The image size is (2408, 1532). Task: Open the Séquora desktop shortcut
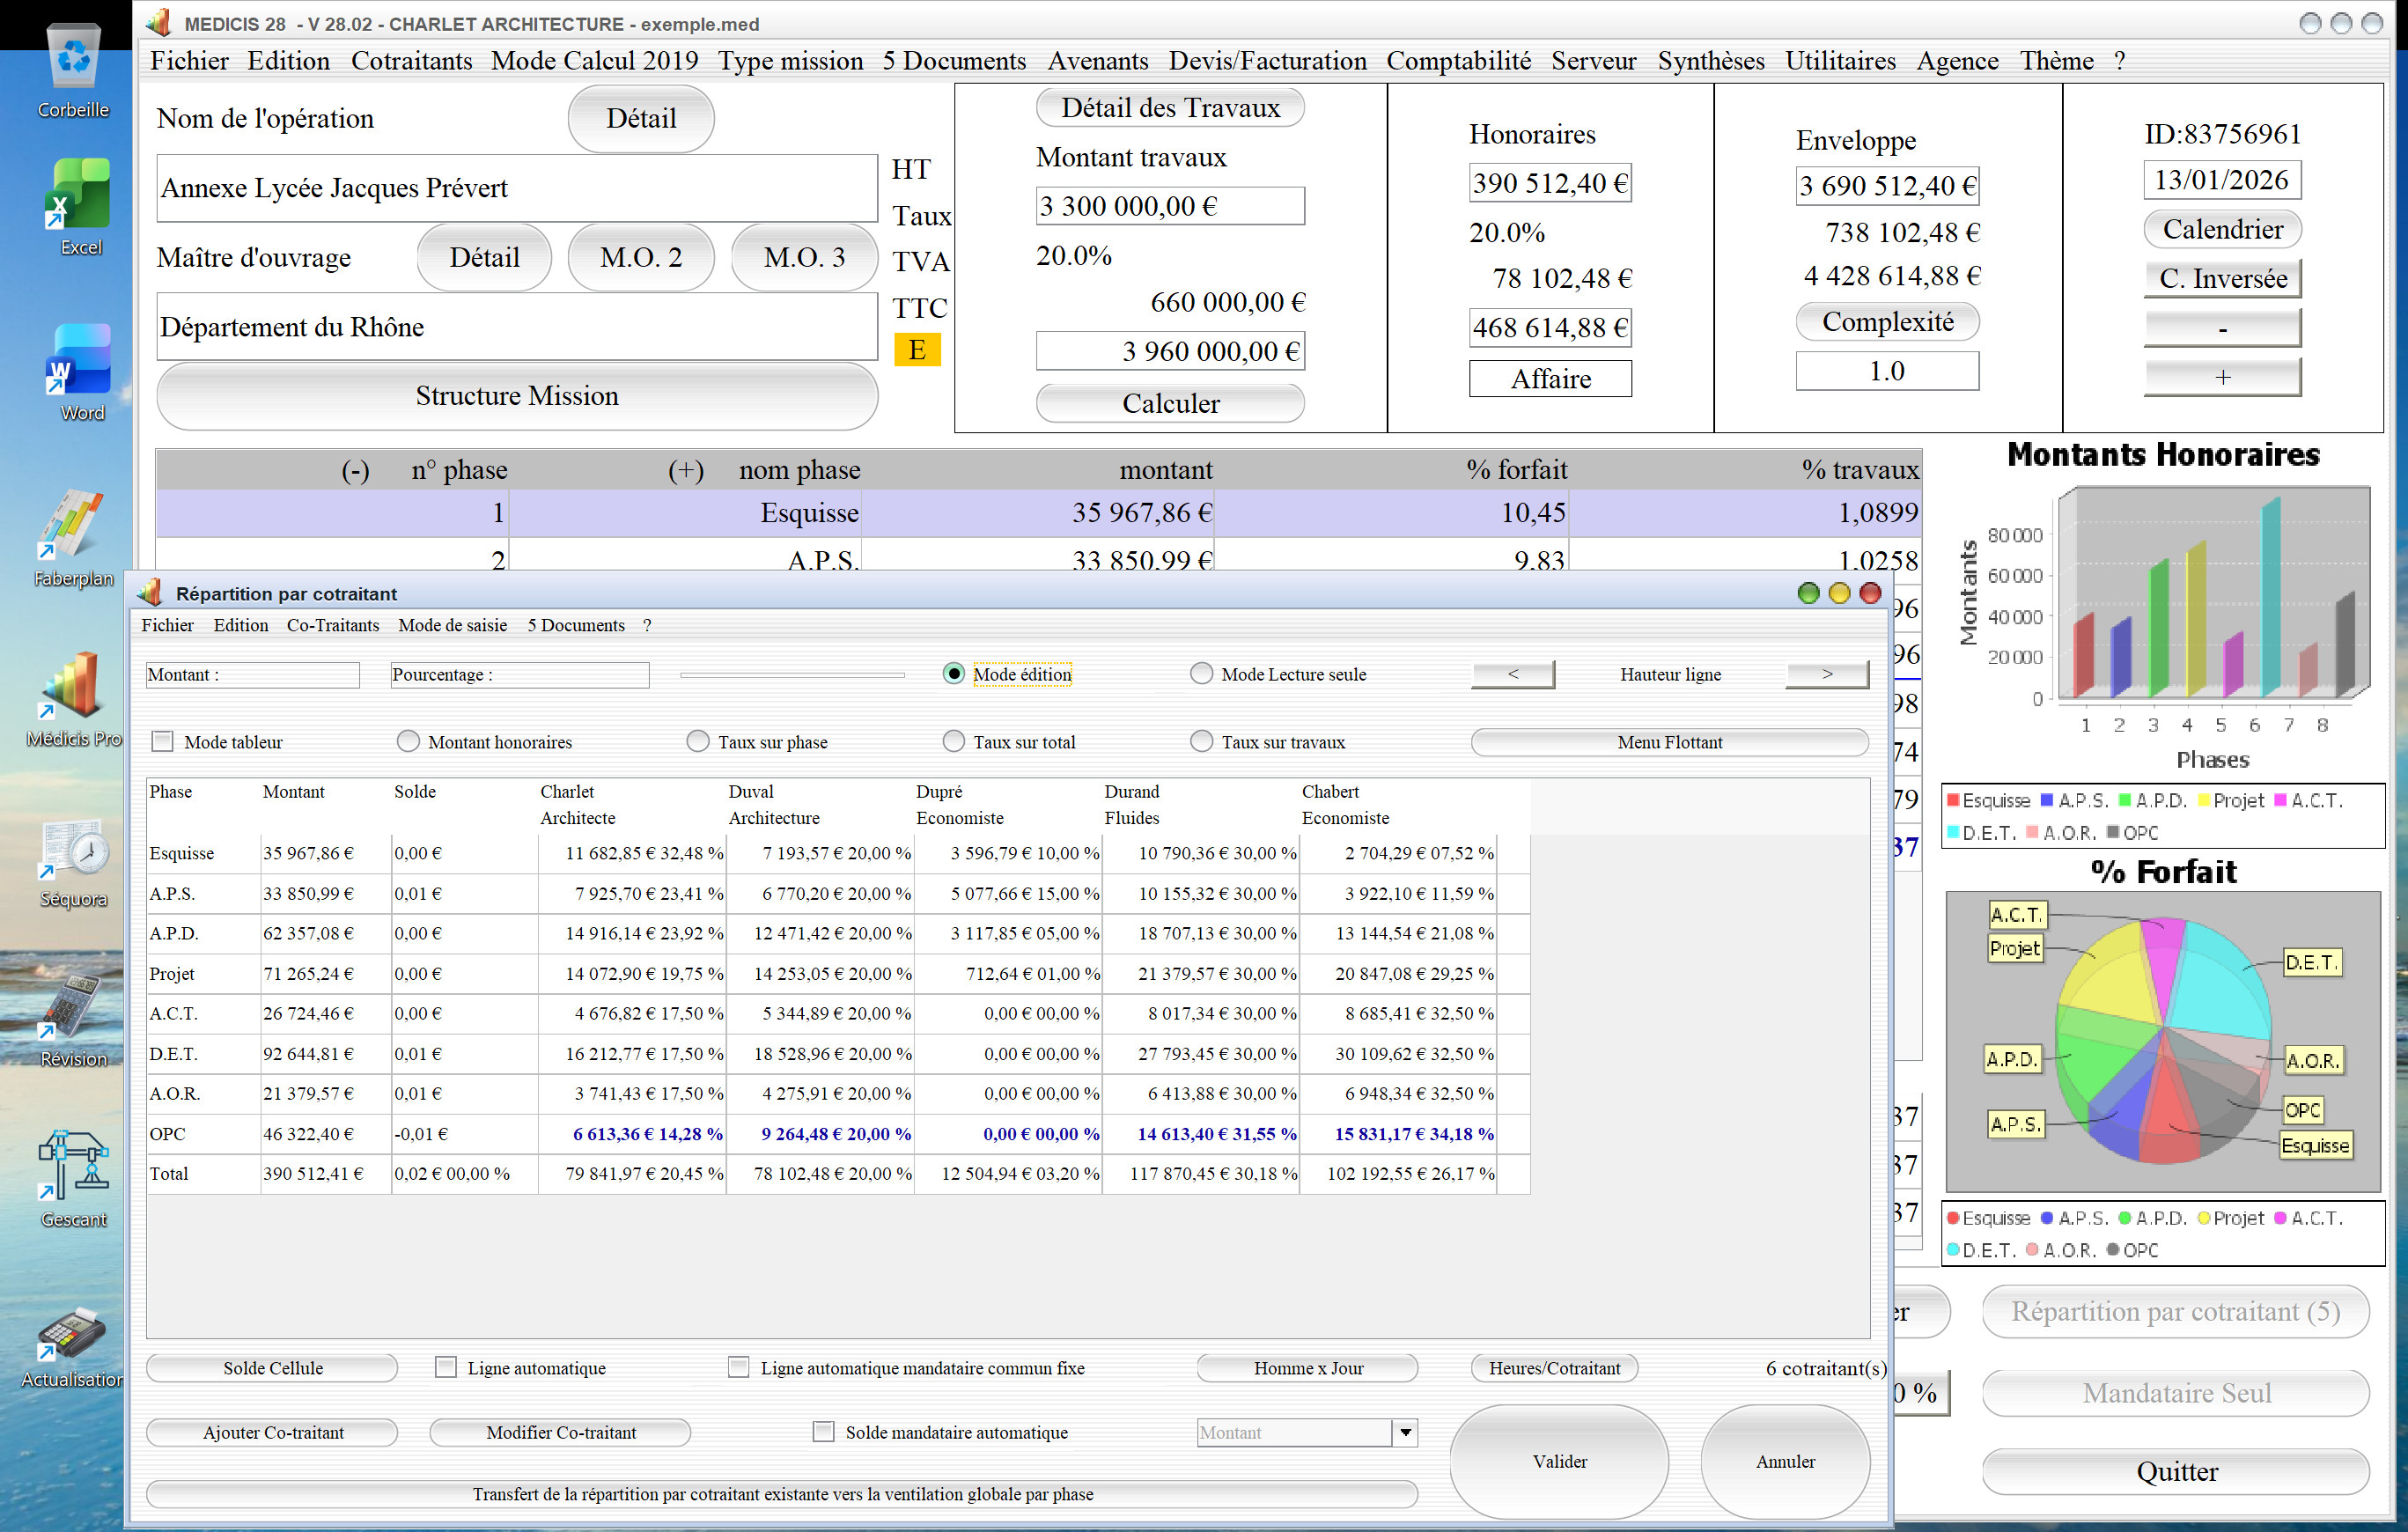pos(72,862)
